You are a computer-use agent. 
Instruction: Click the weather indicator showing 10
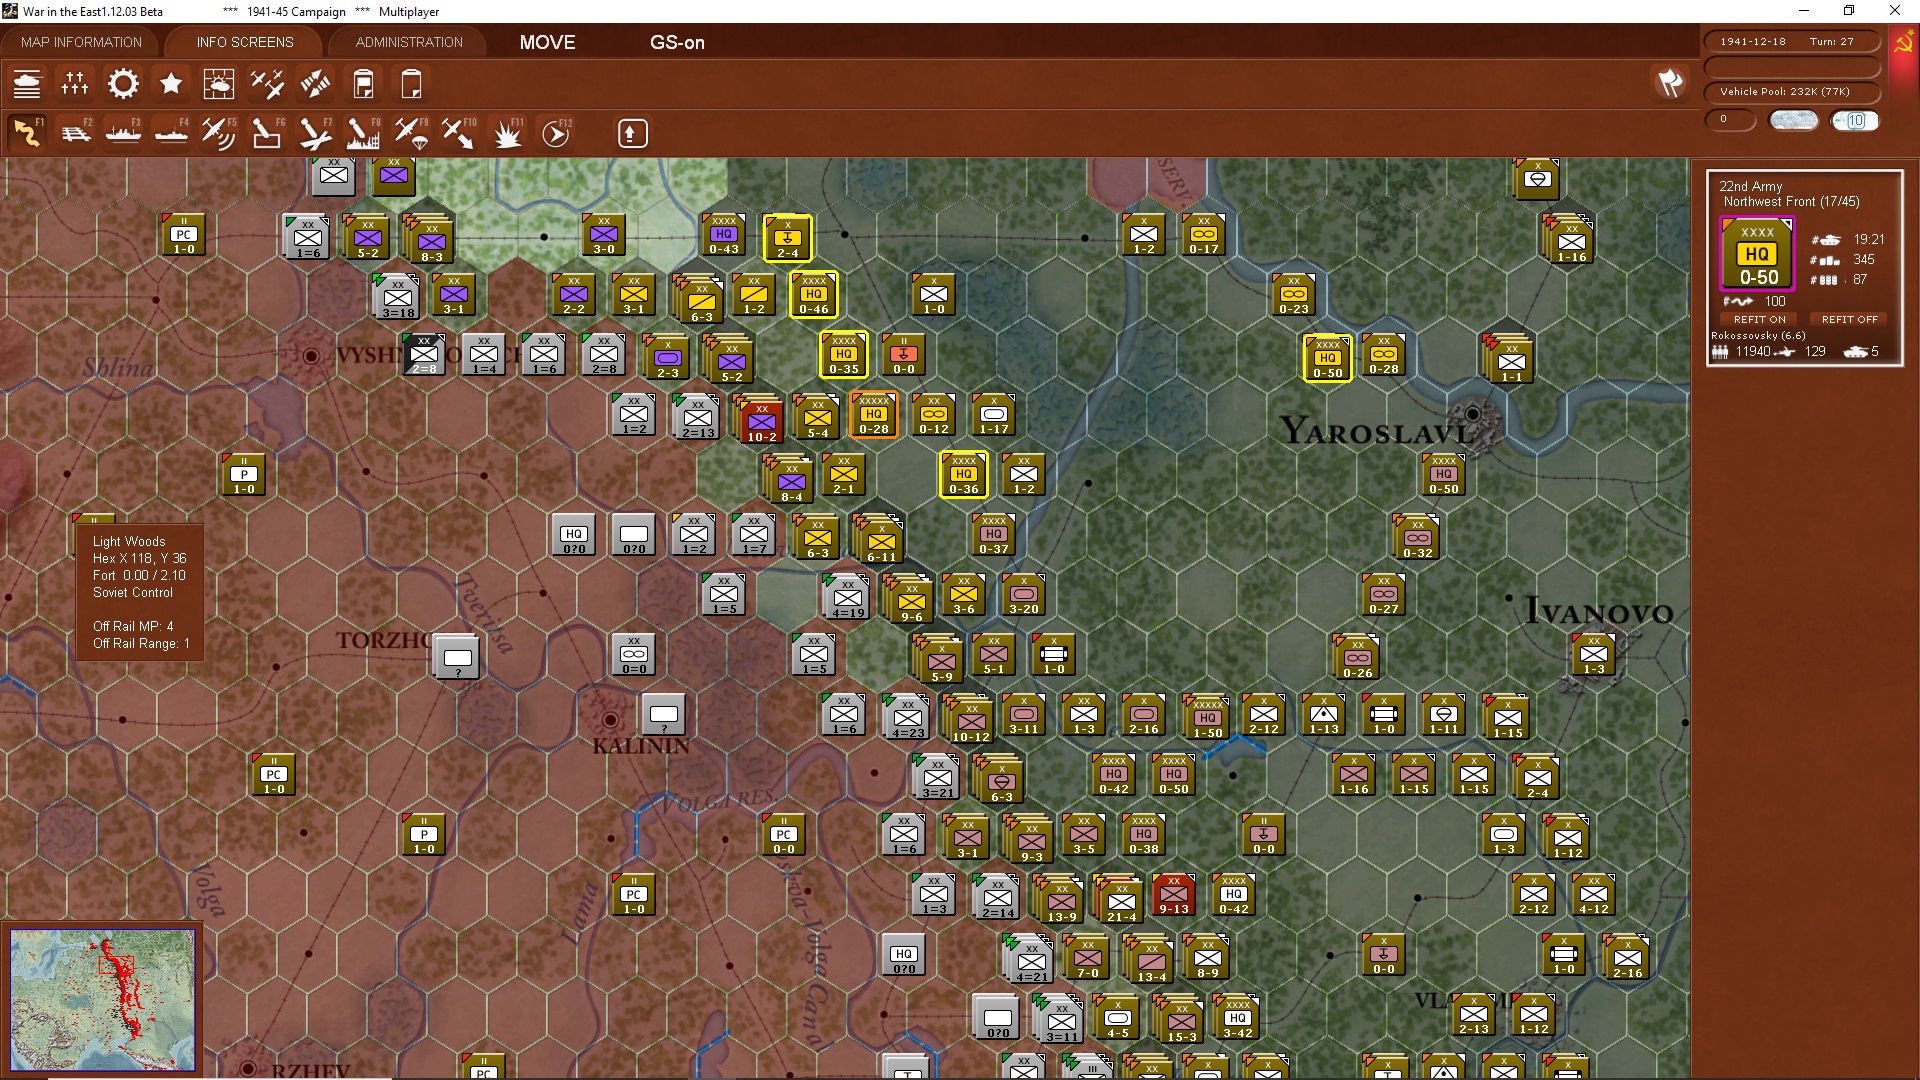pos(1855,120)
